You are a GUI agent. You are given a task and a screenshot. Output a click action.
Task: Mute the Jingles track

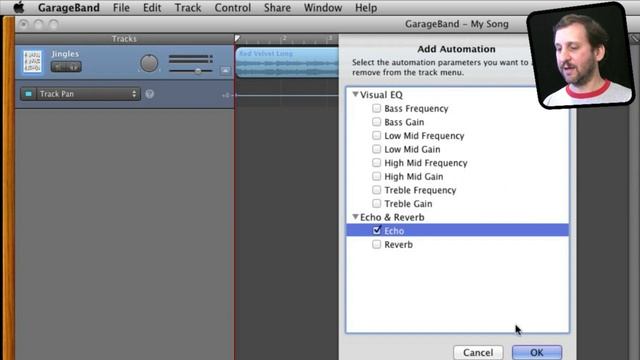tap(58, 67)
